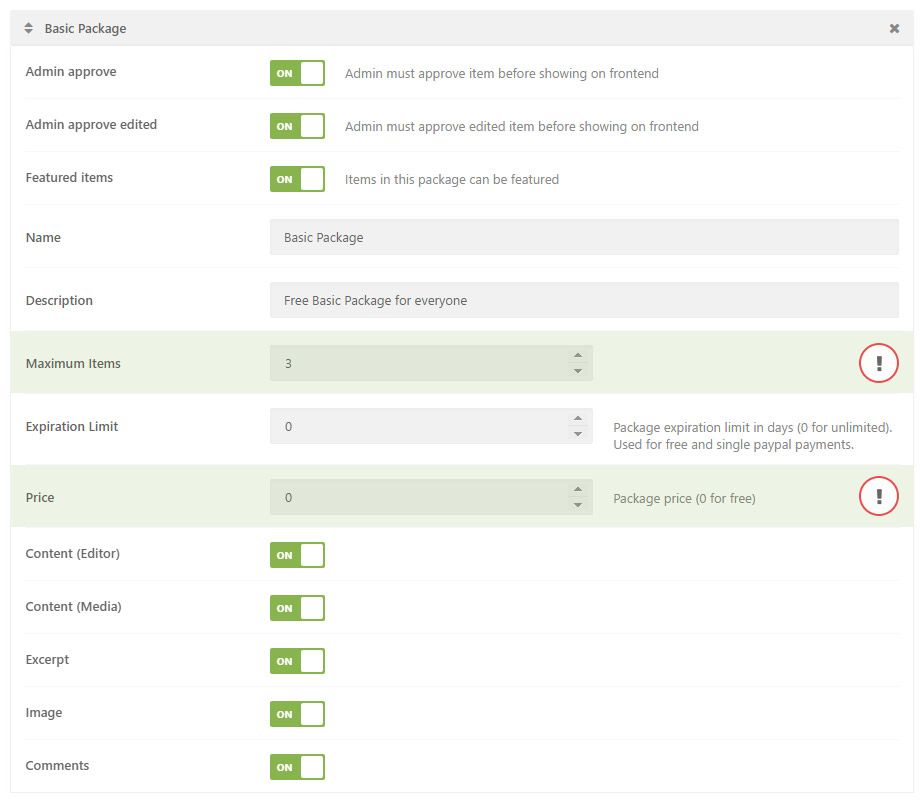Image resolution: width=924 pixels, height=803 pixels.
Task: Toggle the Image switch
Action: pos(298,714)
